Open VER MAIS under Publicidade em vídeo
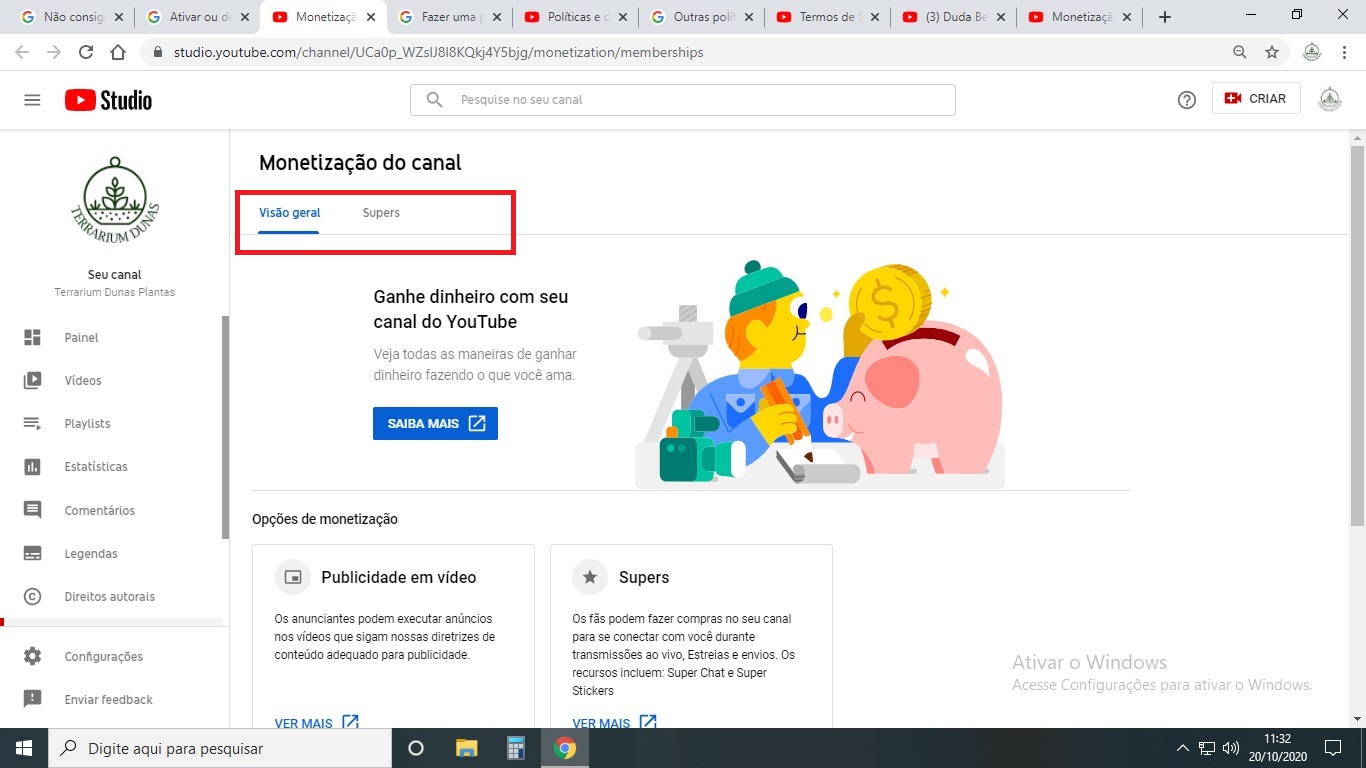The height and width of the screenshot is (768, 1366). point(316,722)
